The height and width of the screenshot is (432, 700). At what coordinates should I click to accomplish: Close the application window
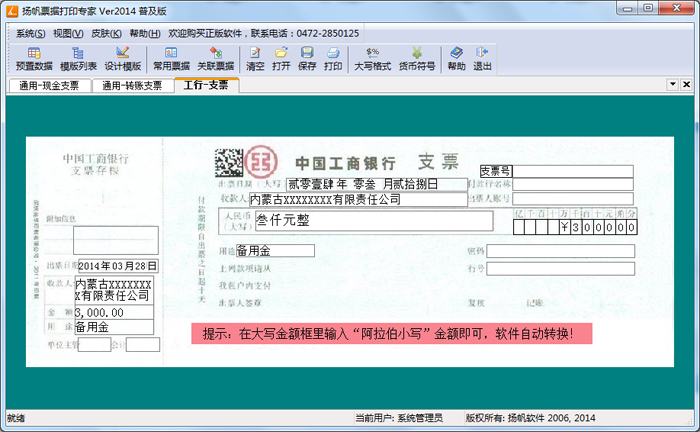(x=677, y=8)
